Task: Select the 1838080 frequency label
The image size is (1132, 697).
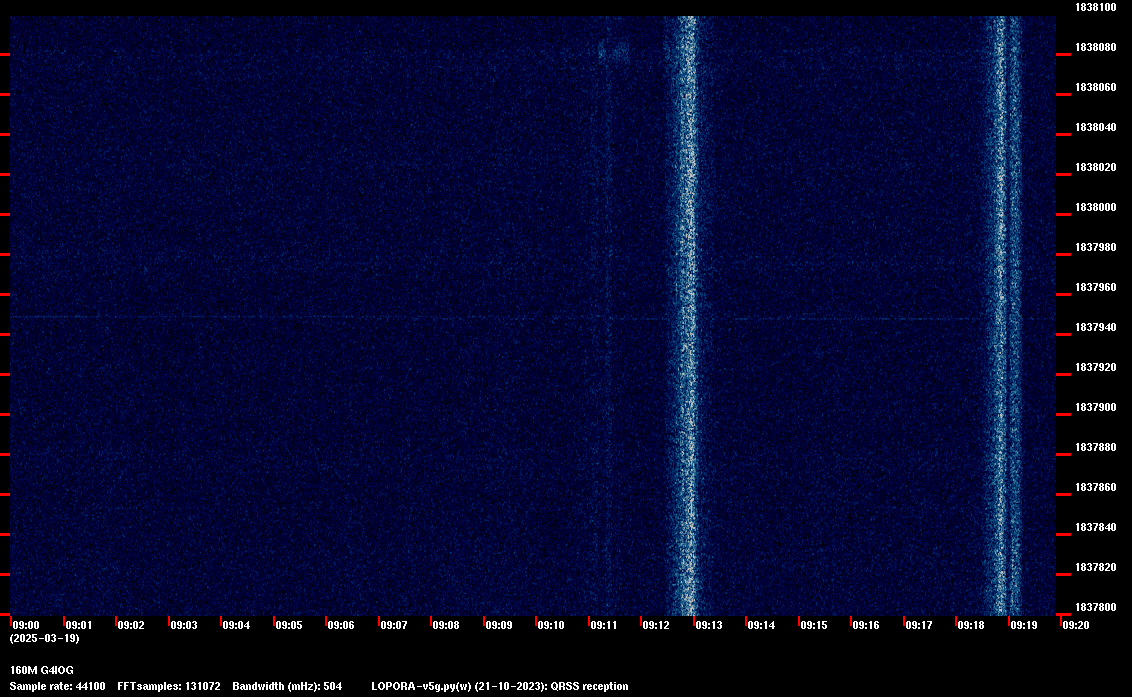Action: [x=1095, y=48]
